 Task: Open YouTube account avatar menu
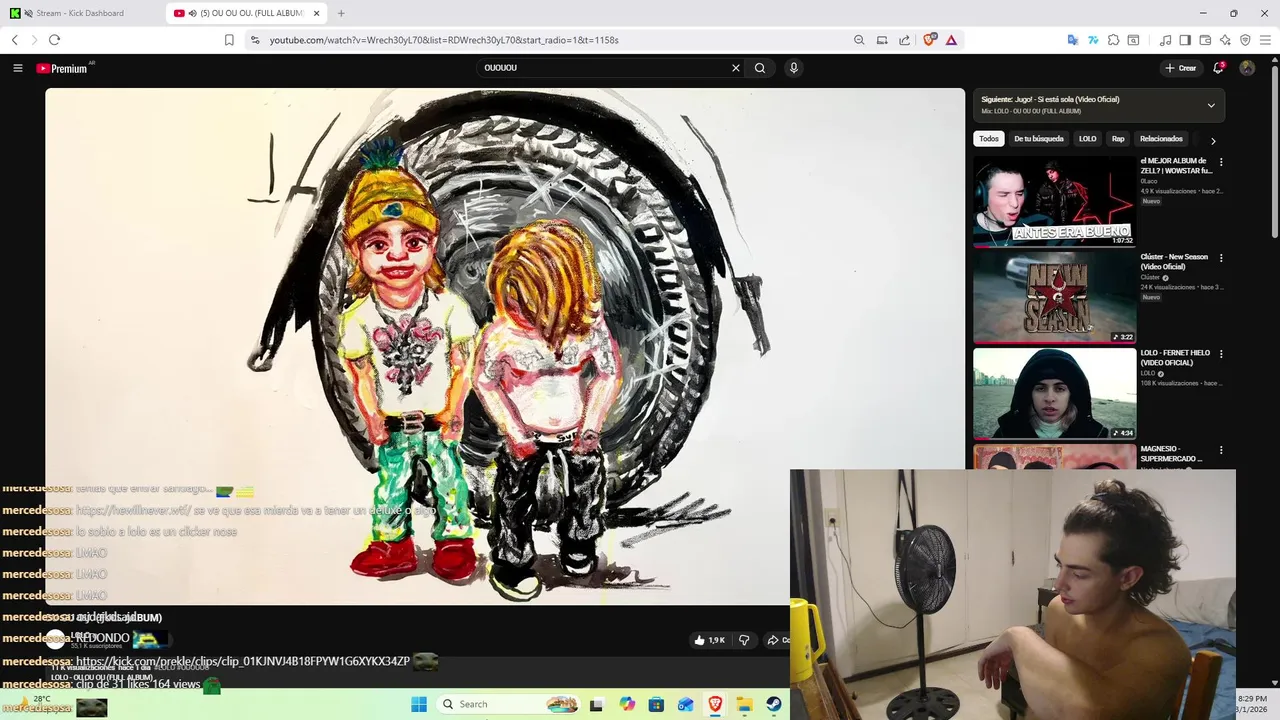click(1247, 68)
